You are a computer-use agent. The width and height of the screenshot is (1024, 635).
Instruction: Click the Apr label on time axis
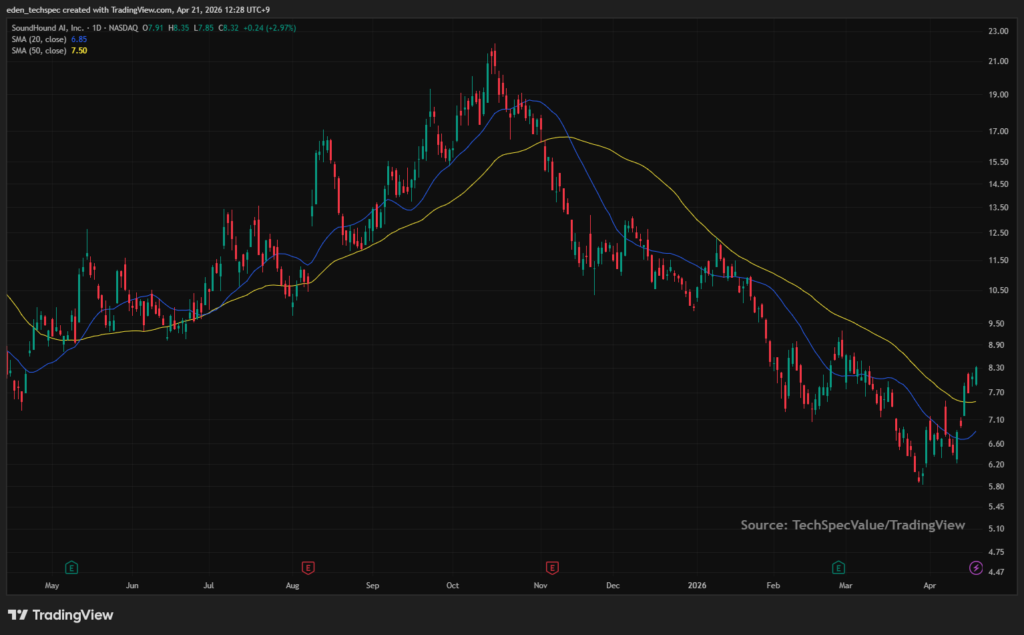929,585
